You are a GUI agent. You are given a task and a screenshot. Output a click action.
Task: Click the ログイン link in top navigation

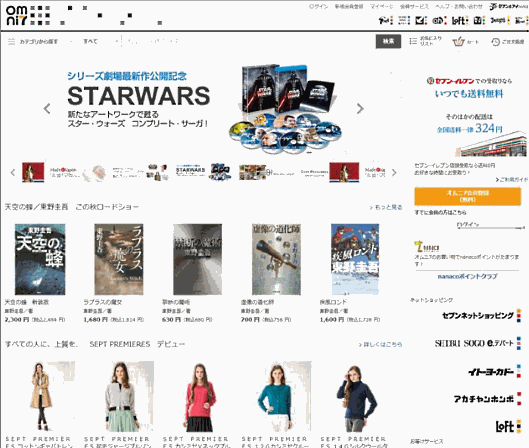(x=318, y=6)
